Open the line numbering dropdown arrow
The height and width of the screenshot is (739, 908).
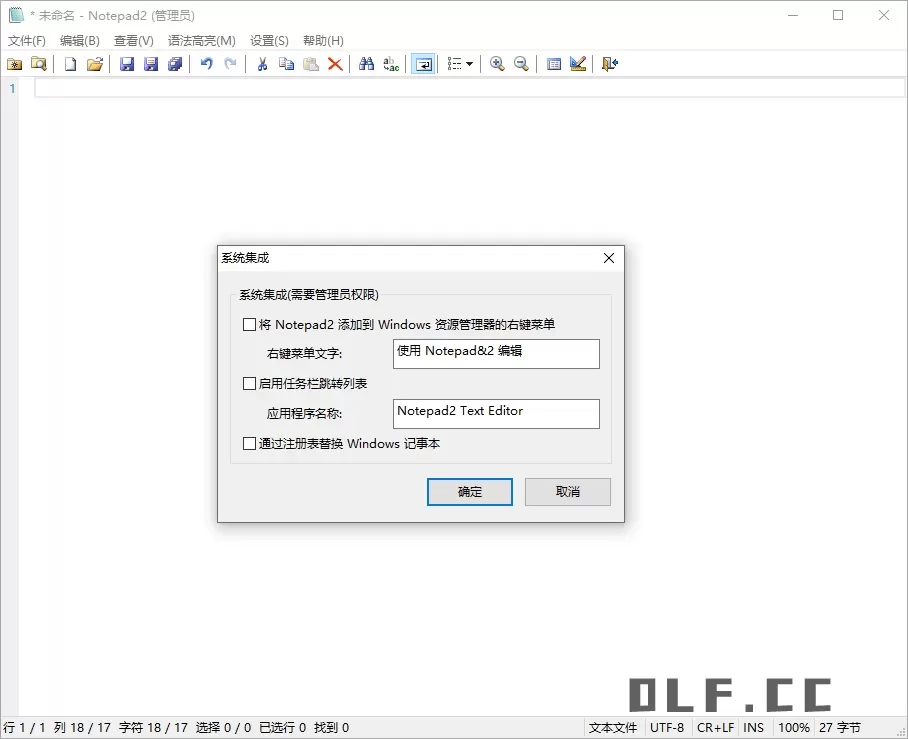click(470, 63)
